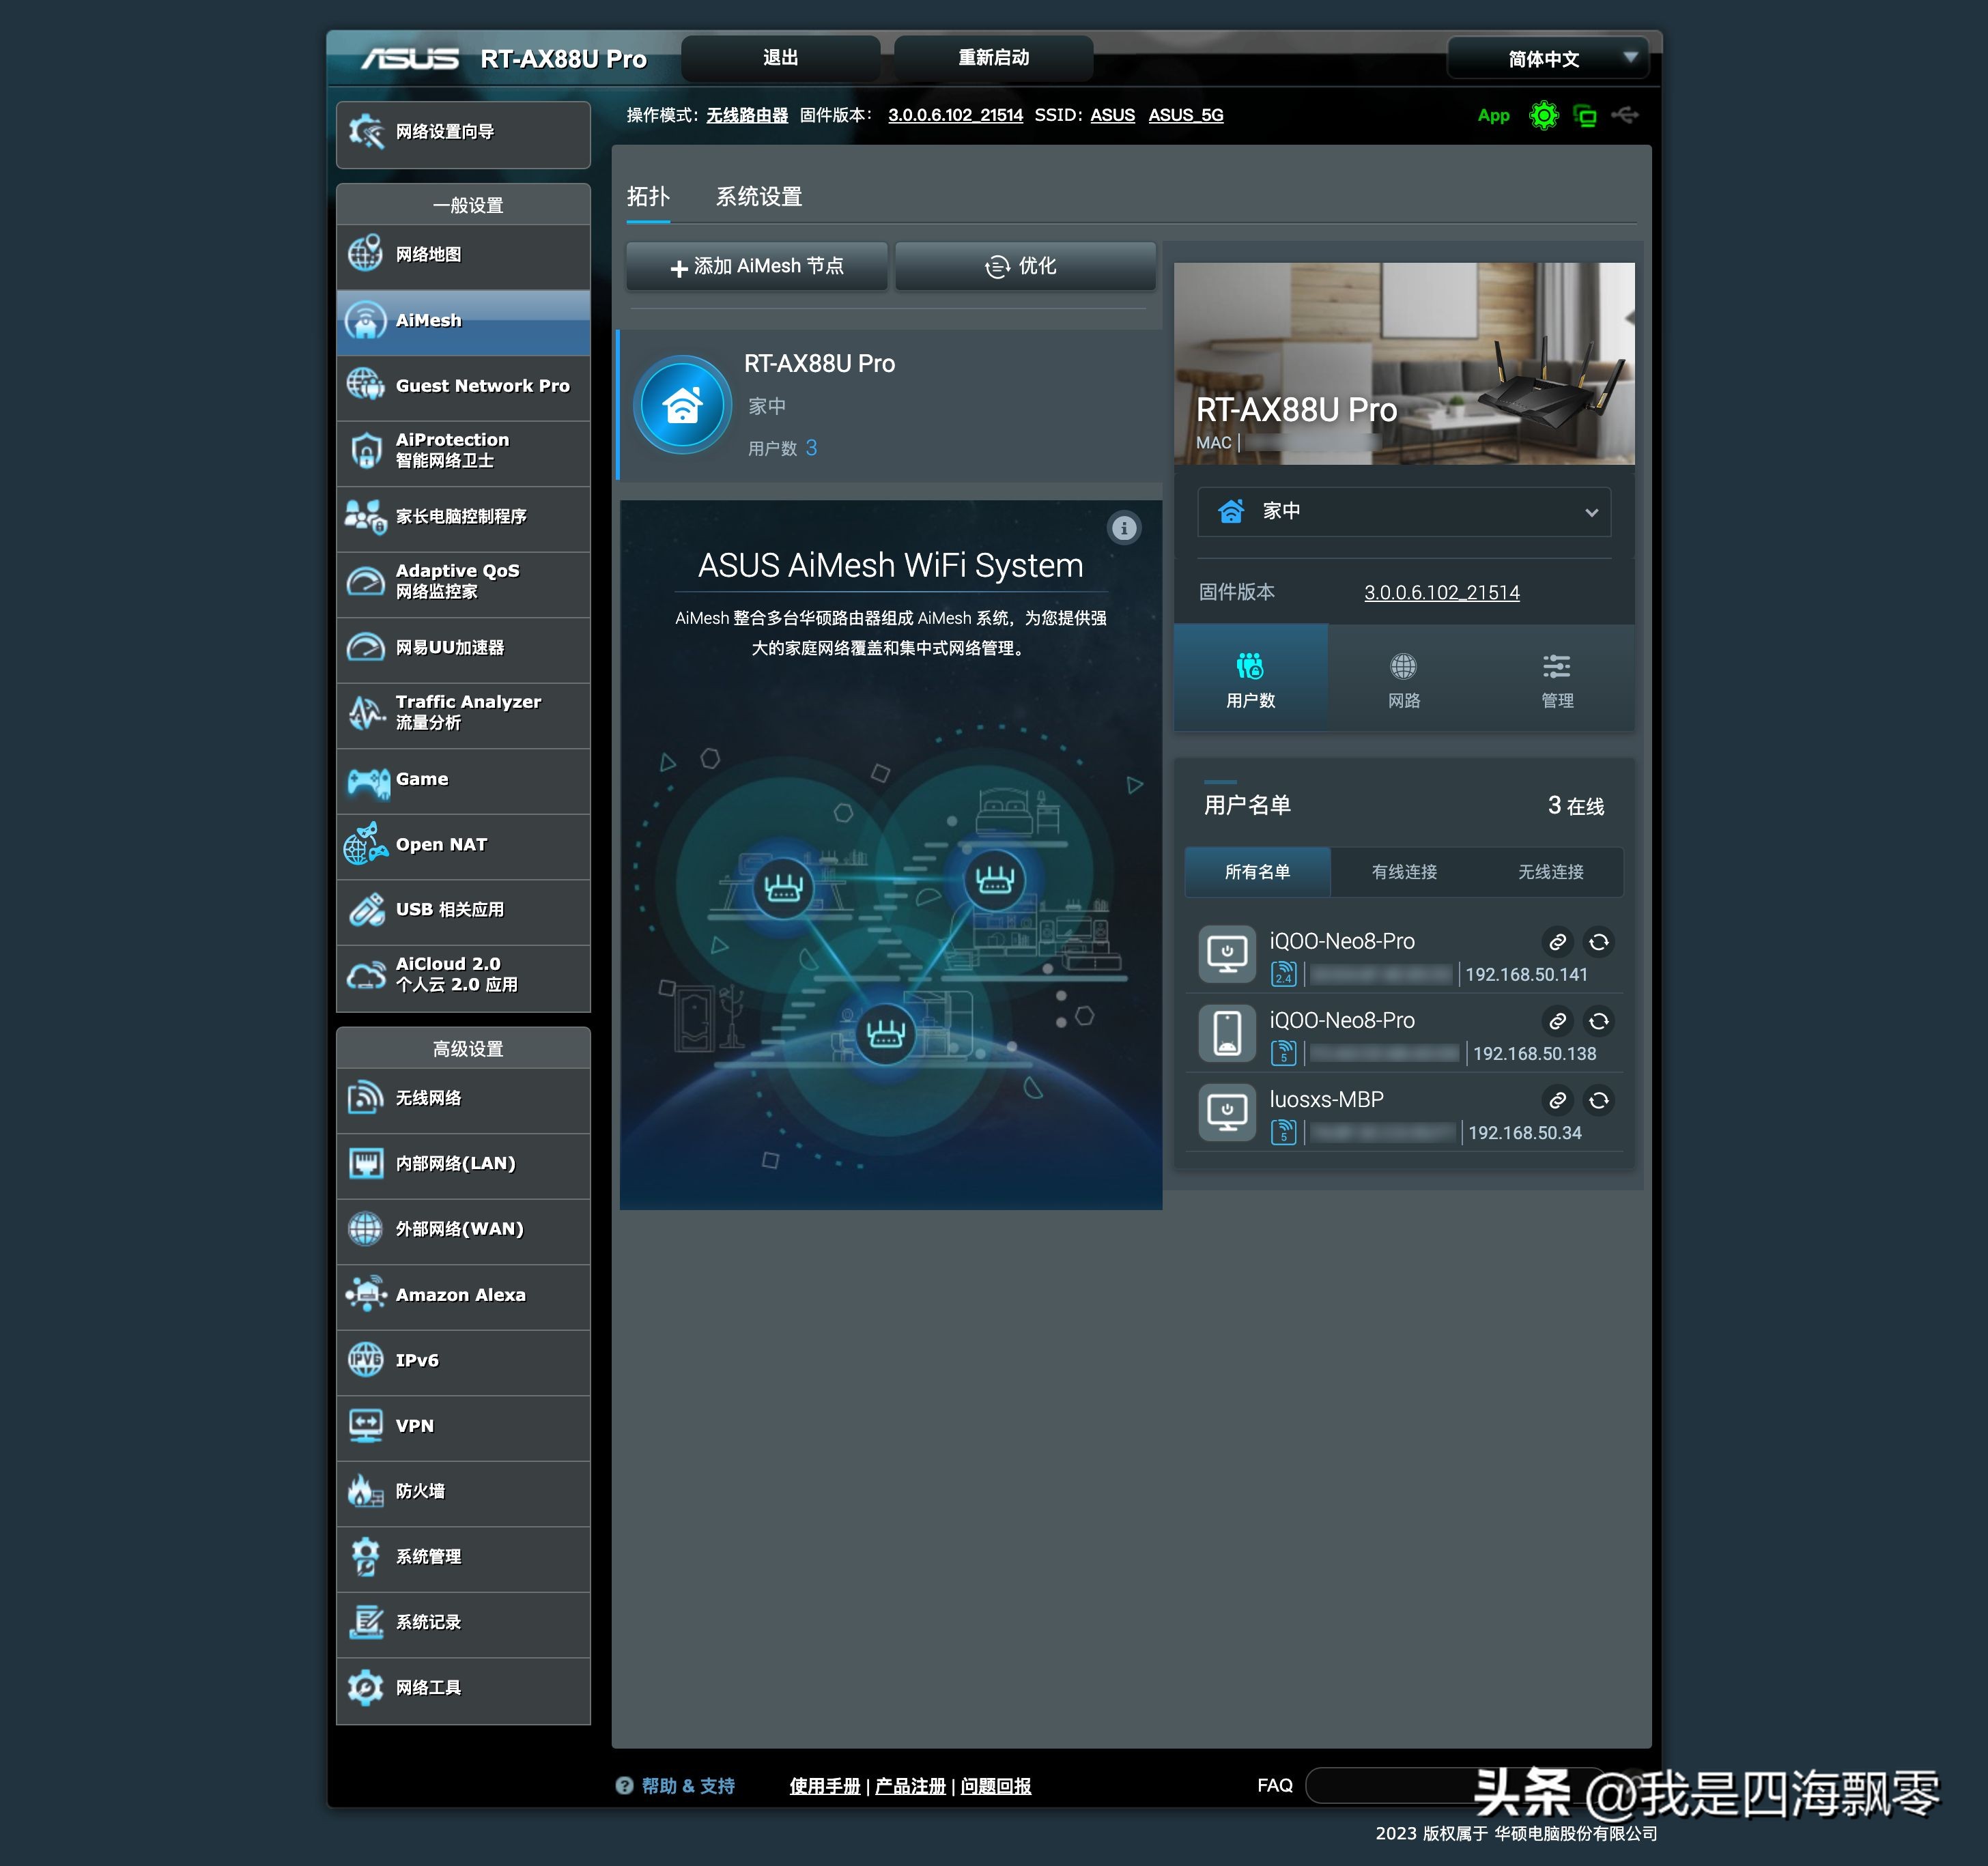Click the ASUS_5G SSID link
The image size is (1988, 1866).
(x=1185, y=116)
